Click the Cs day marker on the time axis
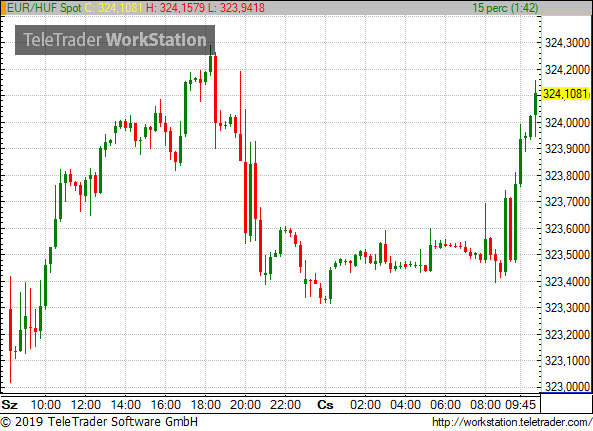 325,405
